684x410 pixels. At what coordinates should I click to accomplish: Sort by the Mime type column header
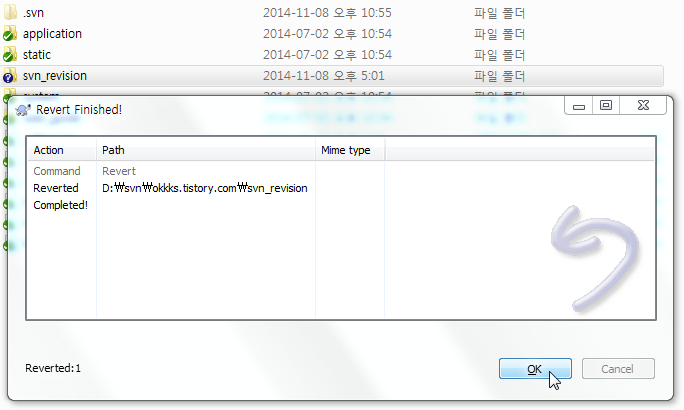pyautogui.click(x=350, y=150)
